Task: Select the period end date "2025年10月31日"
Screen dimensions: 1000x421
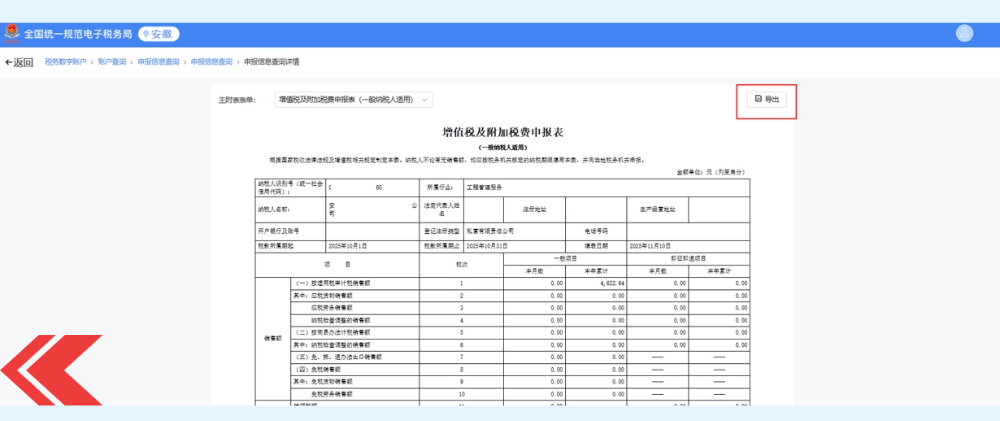Action: 487,245
